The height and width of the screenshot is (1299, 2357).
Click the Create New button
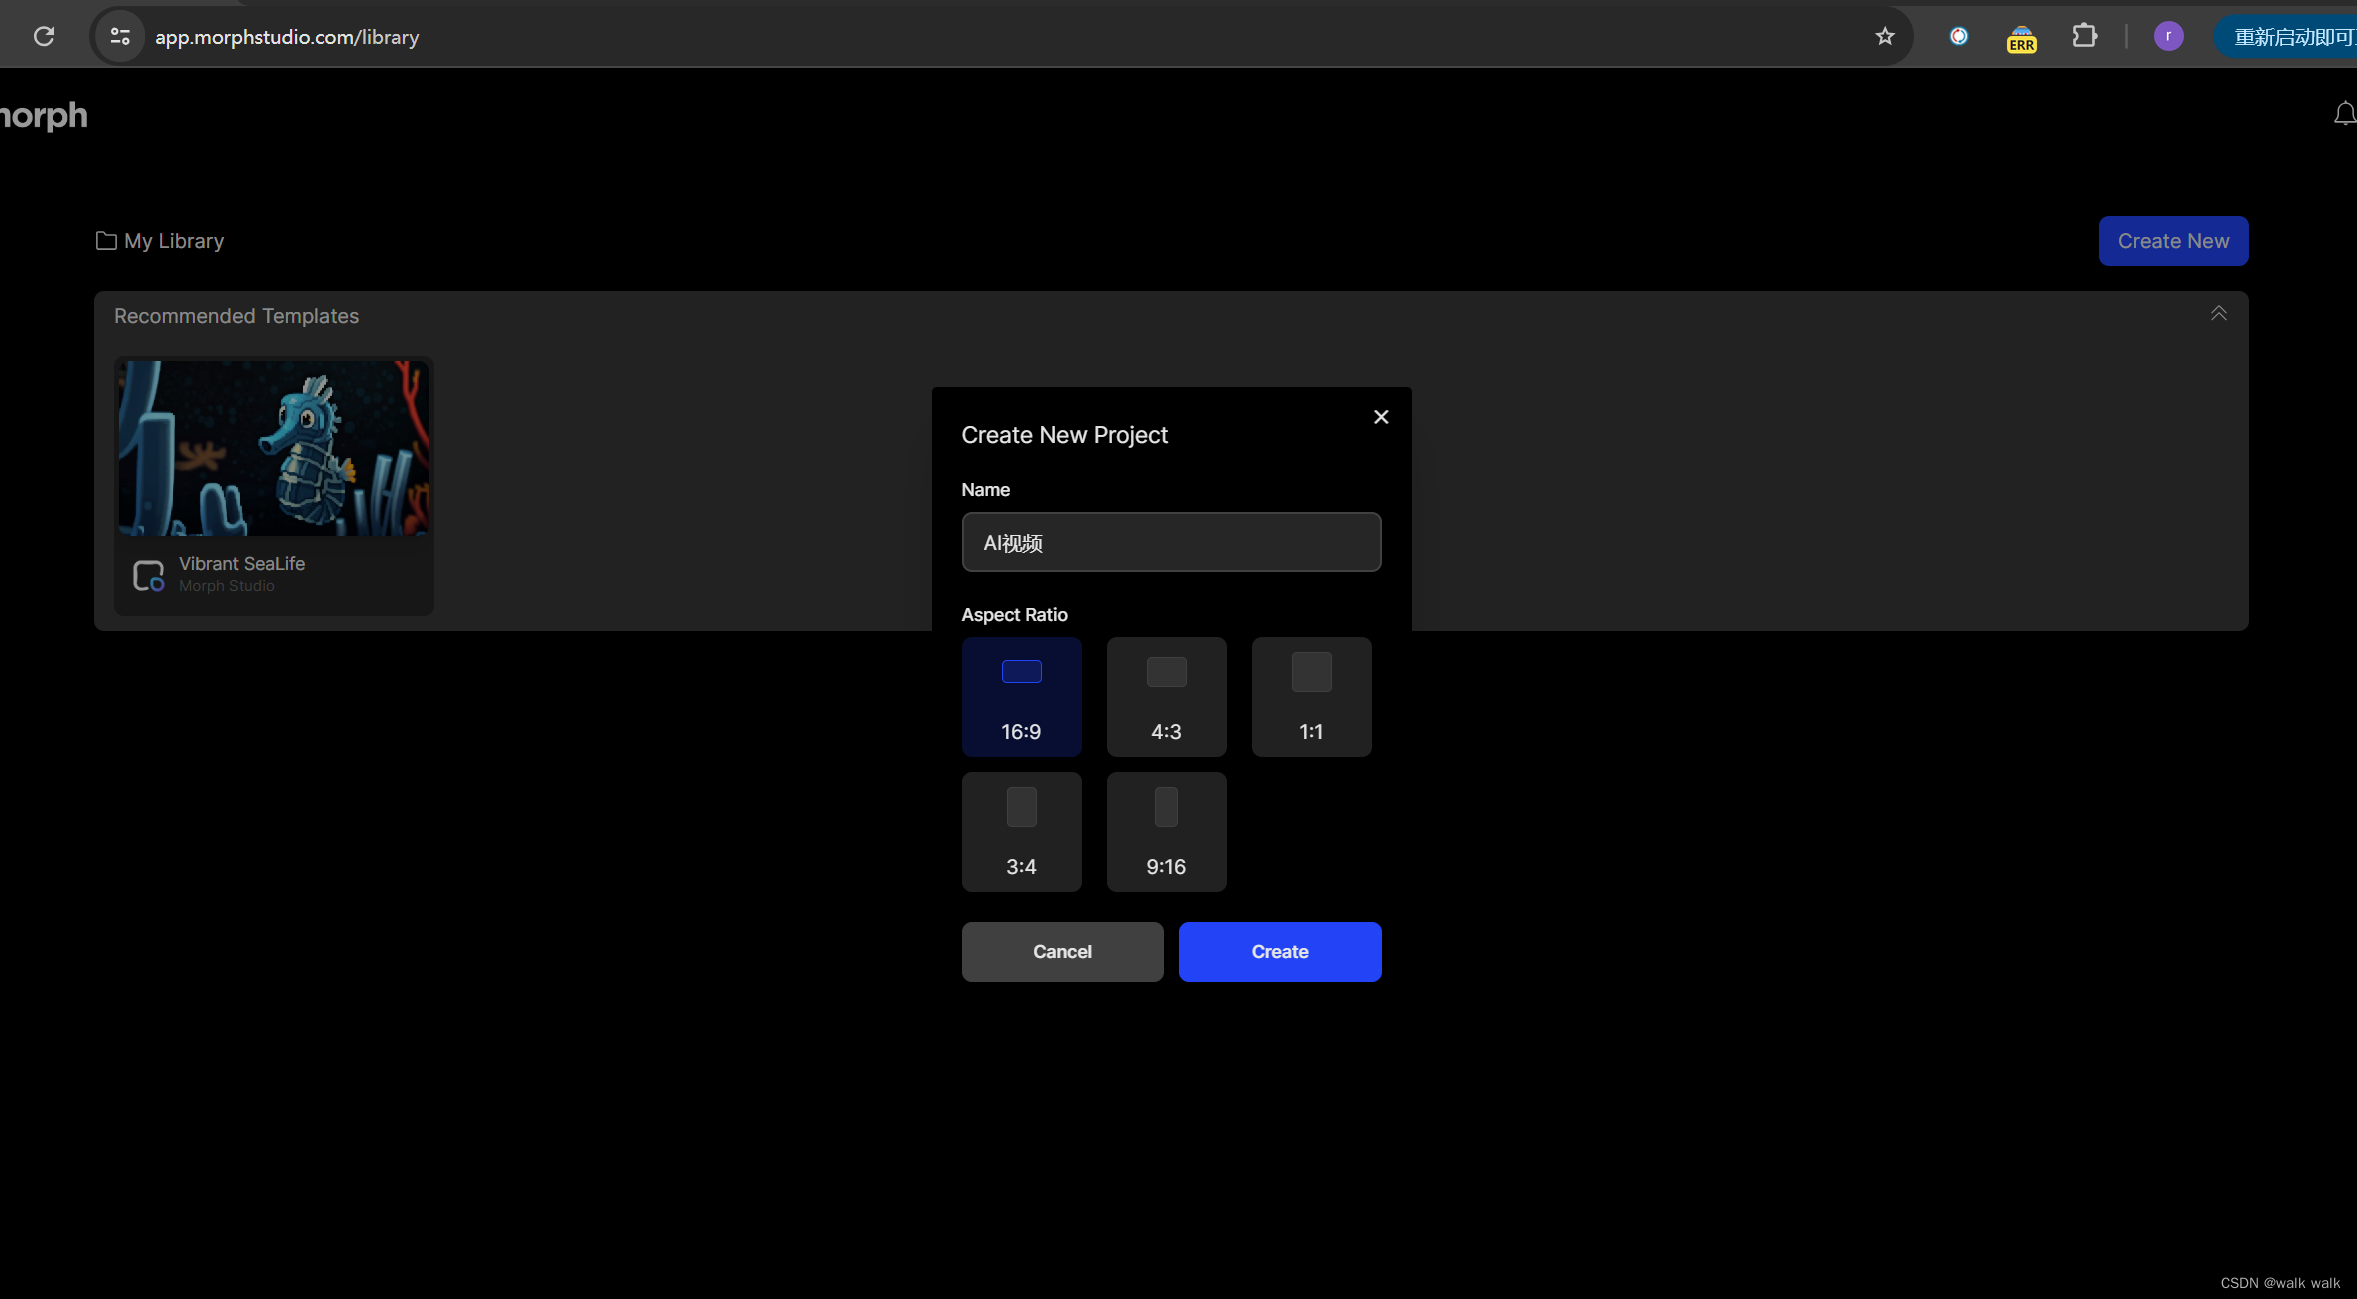[2173, 241]
